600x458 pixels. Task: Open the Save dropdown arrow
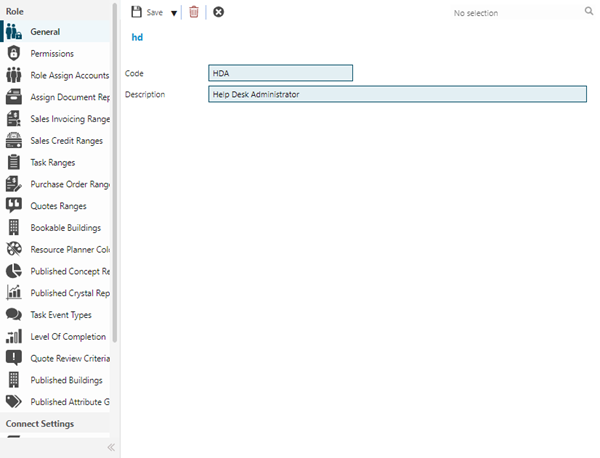coord(173,13)
